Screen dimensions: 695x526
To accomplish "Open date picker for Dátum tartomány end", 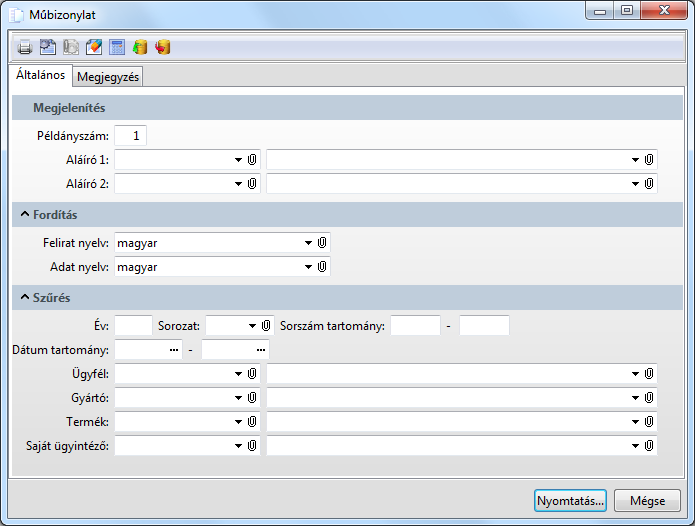I will pyautogui.click(x=261, y=350).
